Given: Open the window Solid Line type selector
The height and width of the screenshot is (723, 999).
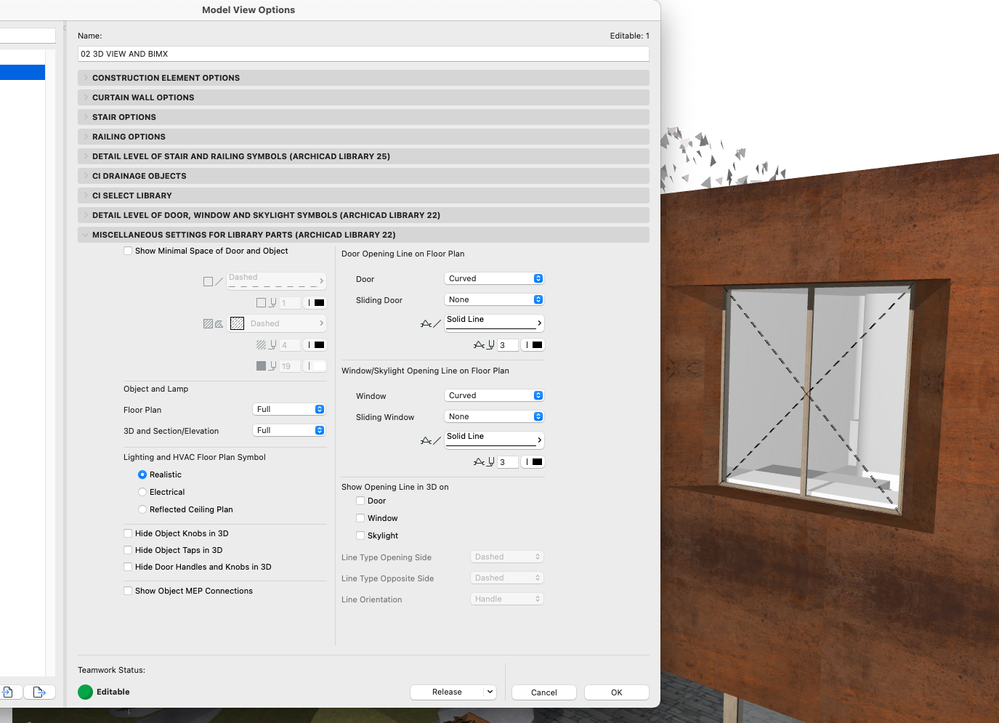Looking at the screenshot, I should coord(494,440).
